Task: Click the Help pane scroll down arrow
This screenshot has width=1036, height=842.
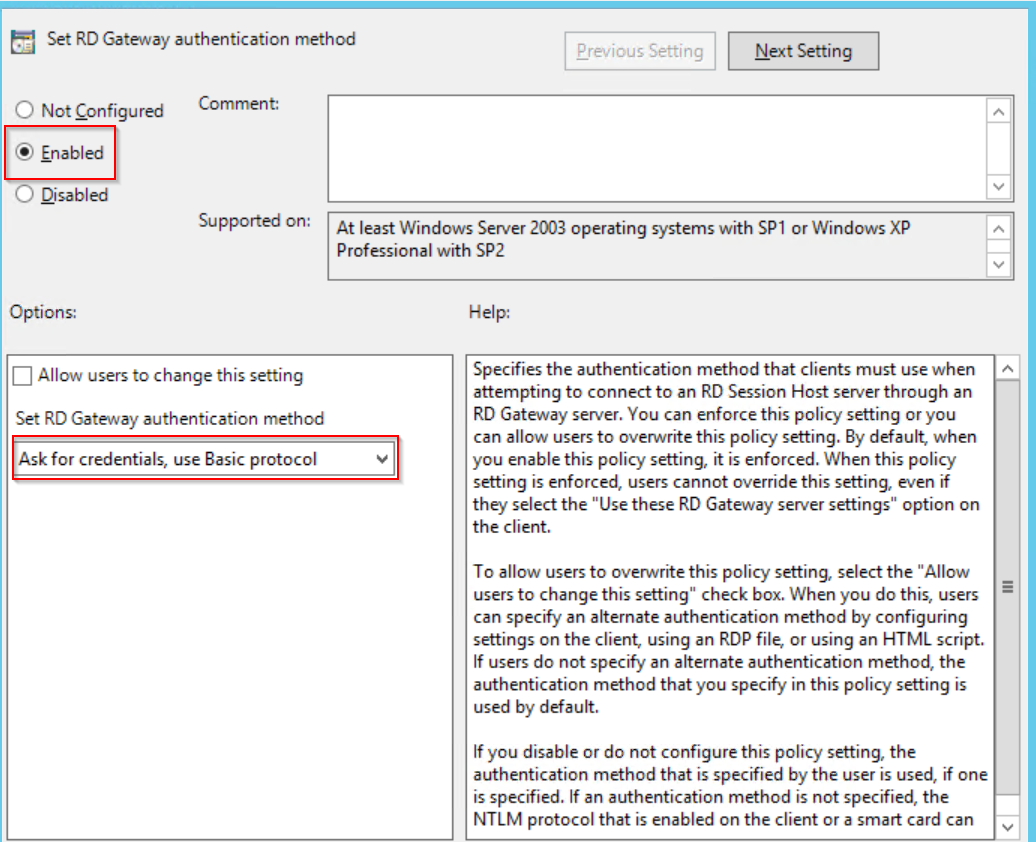Action: pyautogui.click(x=1008, y=826)
